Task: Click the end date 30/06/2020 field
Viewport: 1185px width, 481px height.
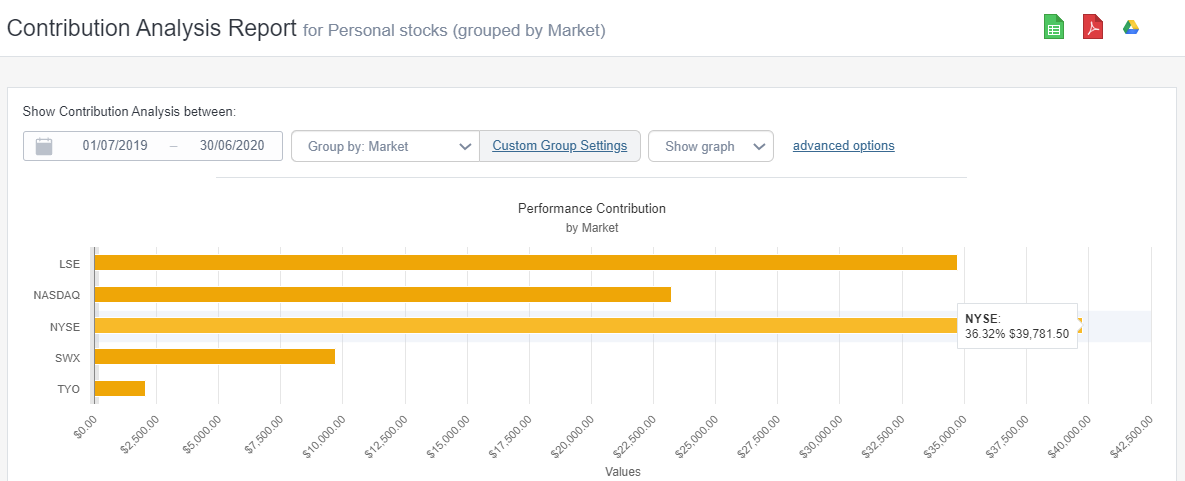Action: tap(232, 146)
